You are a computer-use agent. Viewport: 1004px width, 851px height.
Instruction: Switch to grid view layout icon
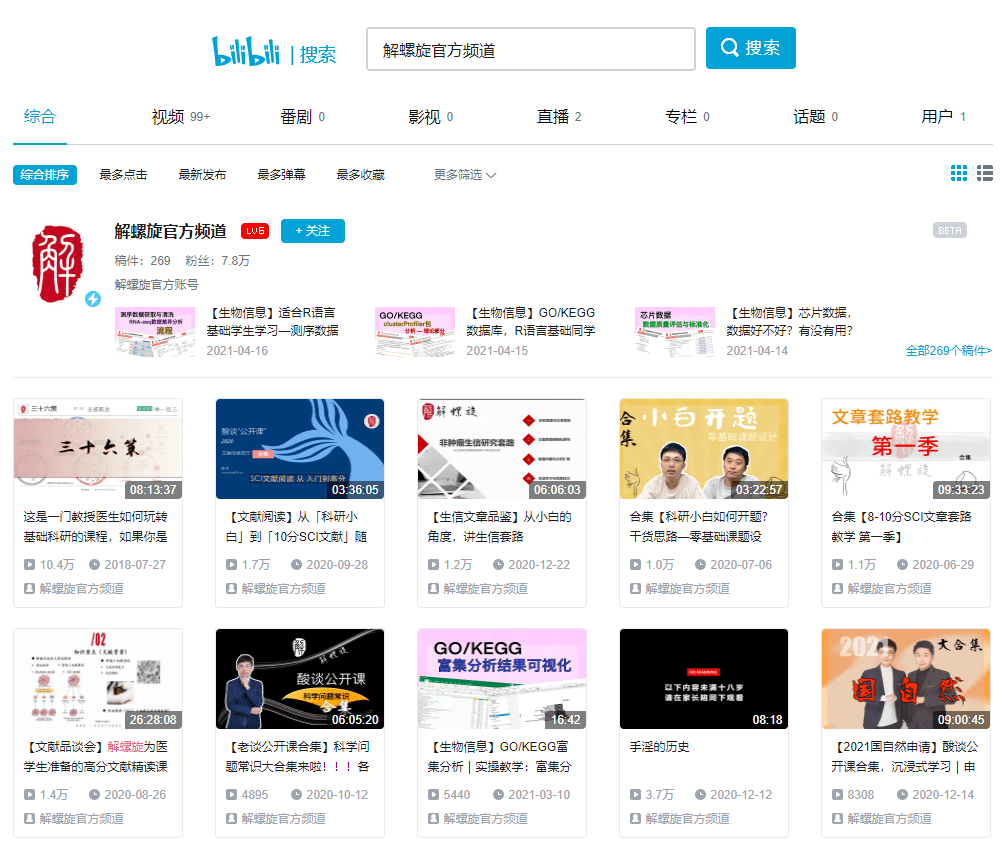(959, 173)
